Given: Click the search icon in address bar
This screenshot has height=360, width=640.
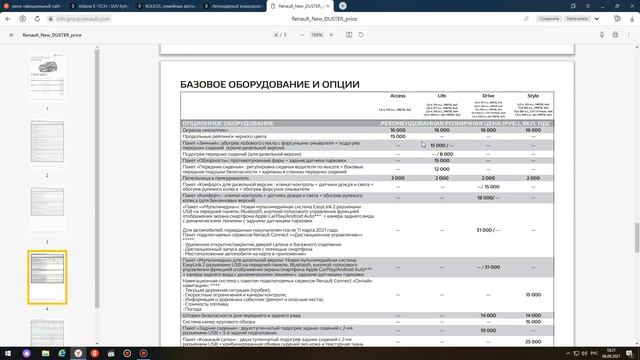Looking at the screenshot, I should click(526, 19).
